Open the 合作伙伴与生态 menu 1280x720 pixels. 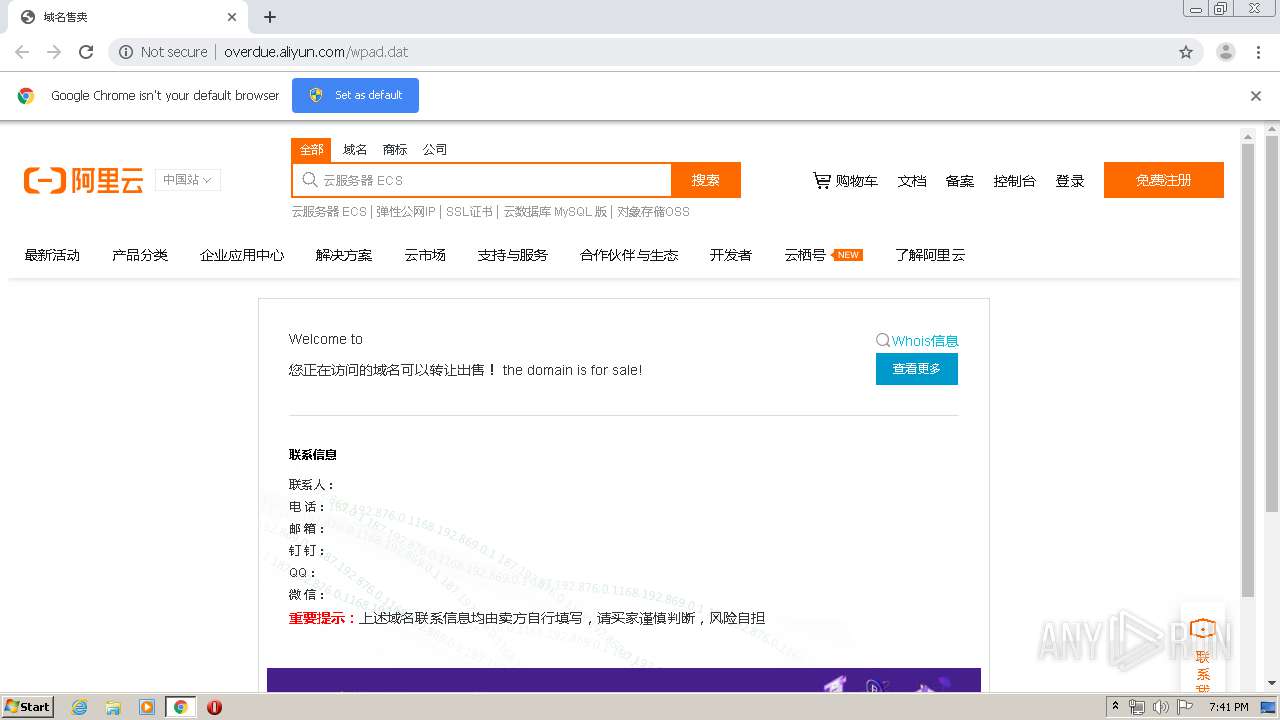click(629, 255)
